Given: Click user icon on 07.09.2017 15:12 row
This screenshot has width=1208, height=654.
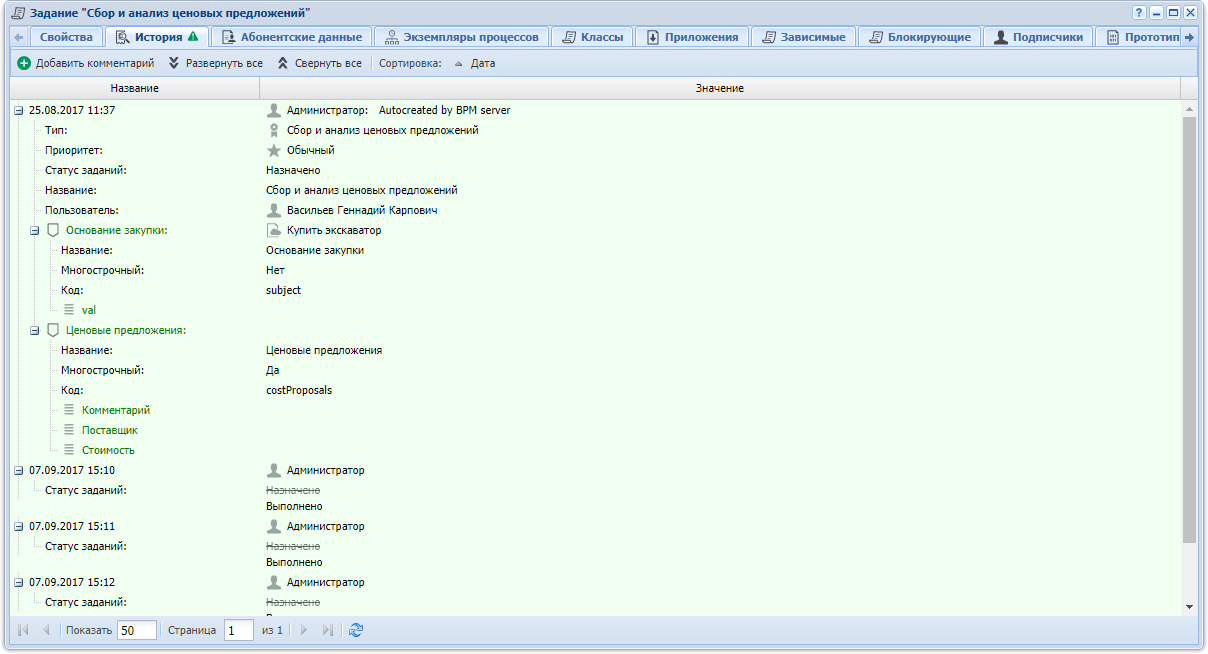Looking at the screenshot, I should coord(274,582).
